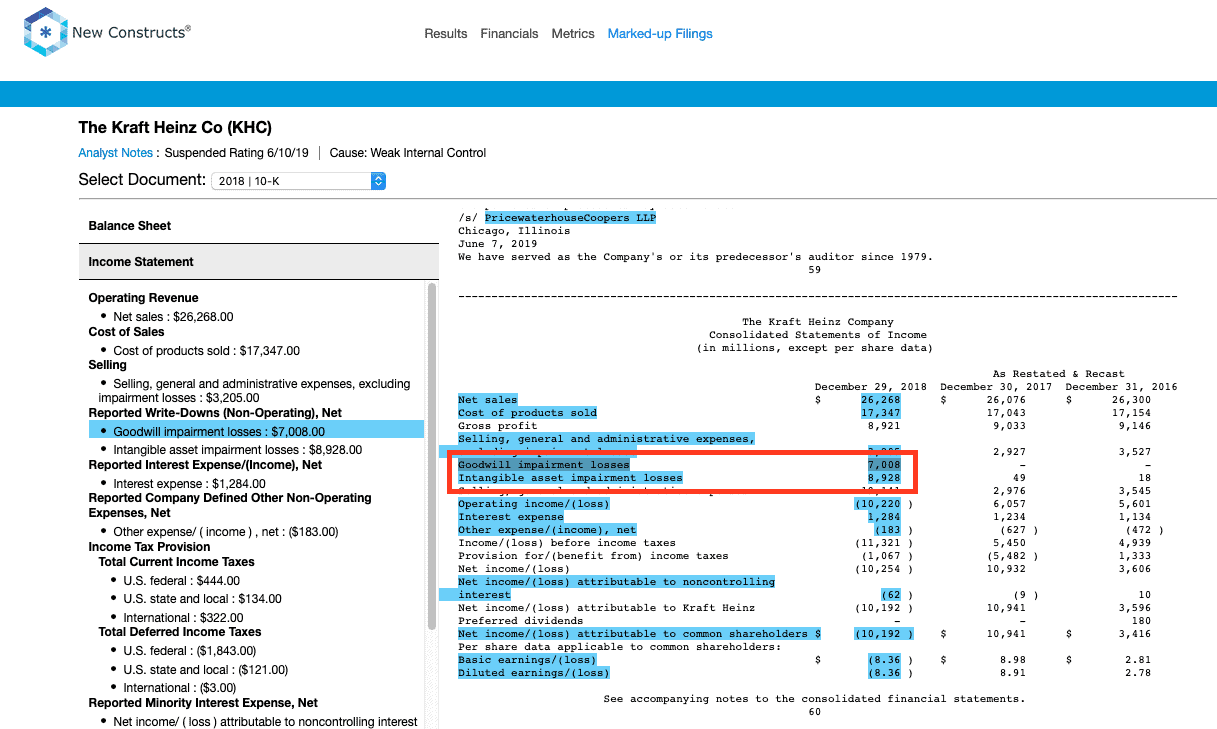
Task: Click highlighted Net sales label in filing
Action: [x=488, y=400]
